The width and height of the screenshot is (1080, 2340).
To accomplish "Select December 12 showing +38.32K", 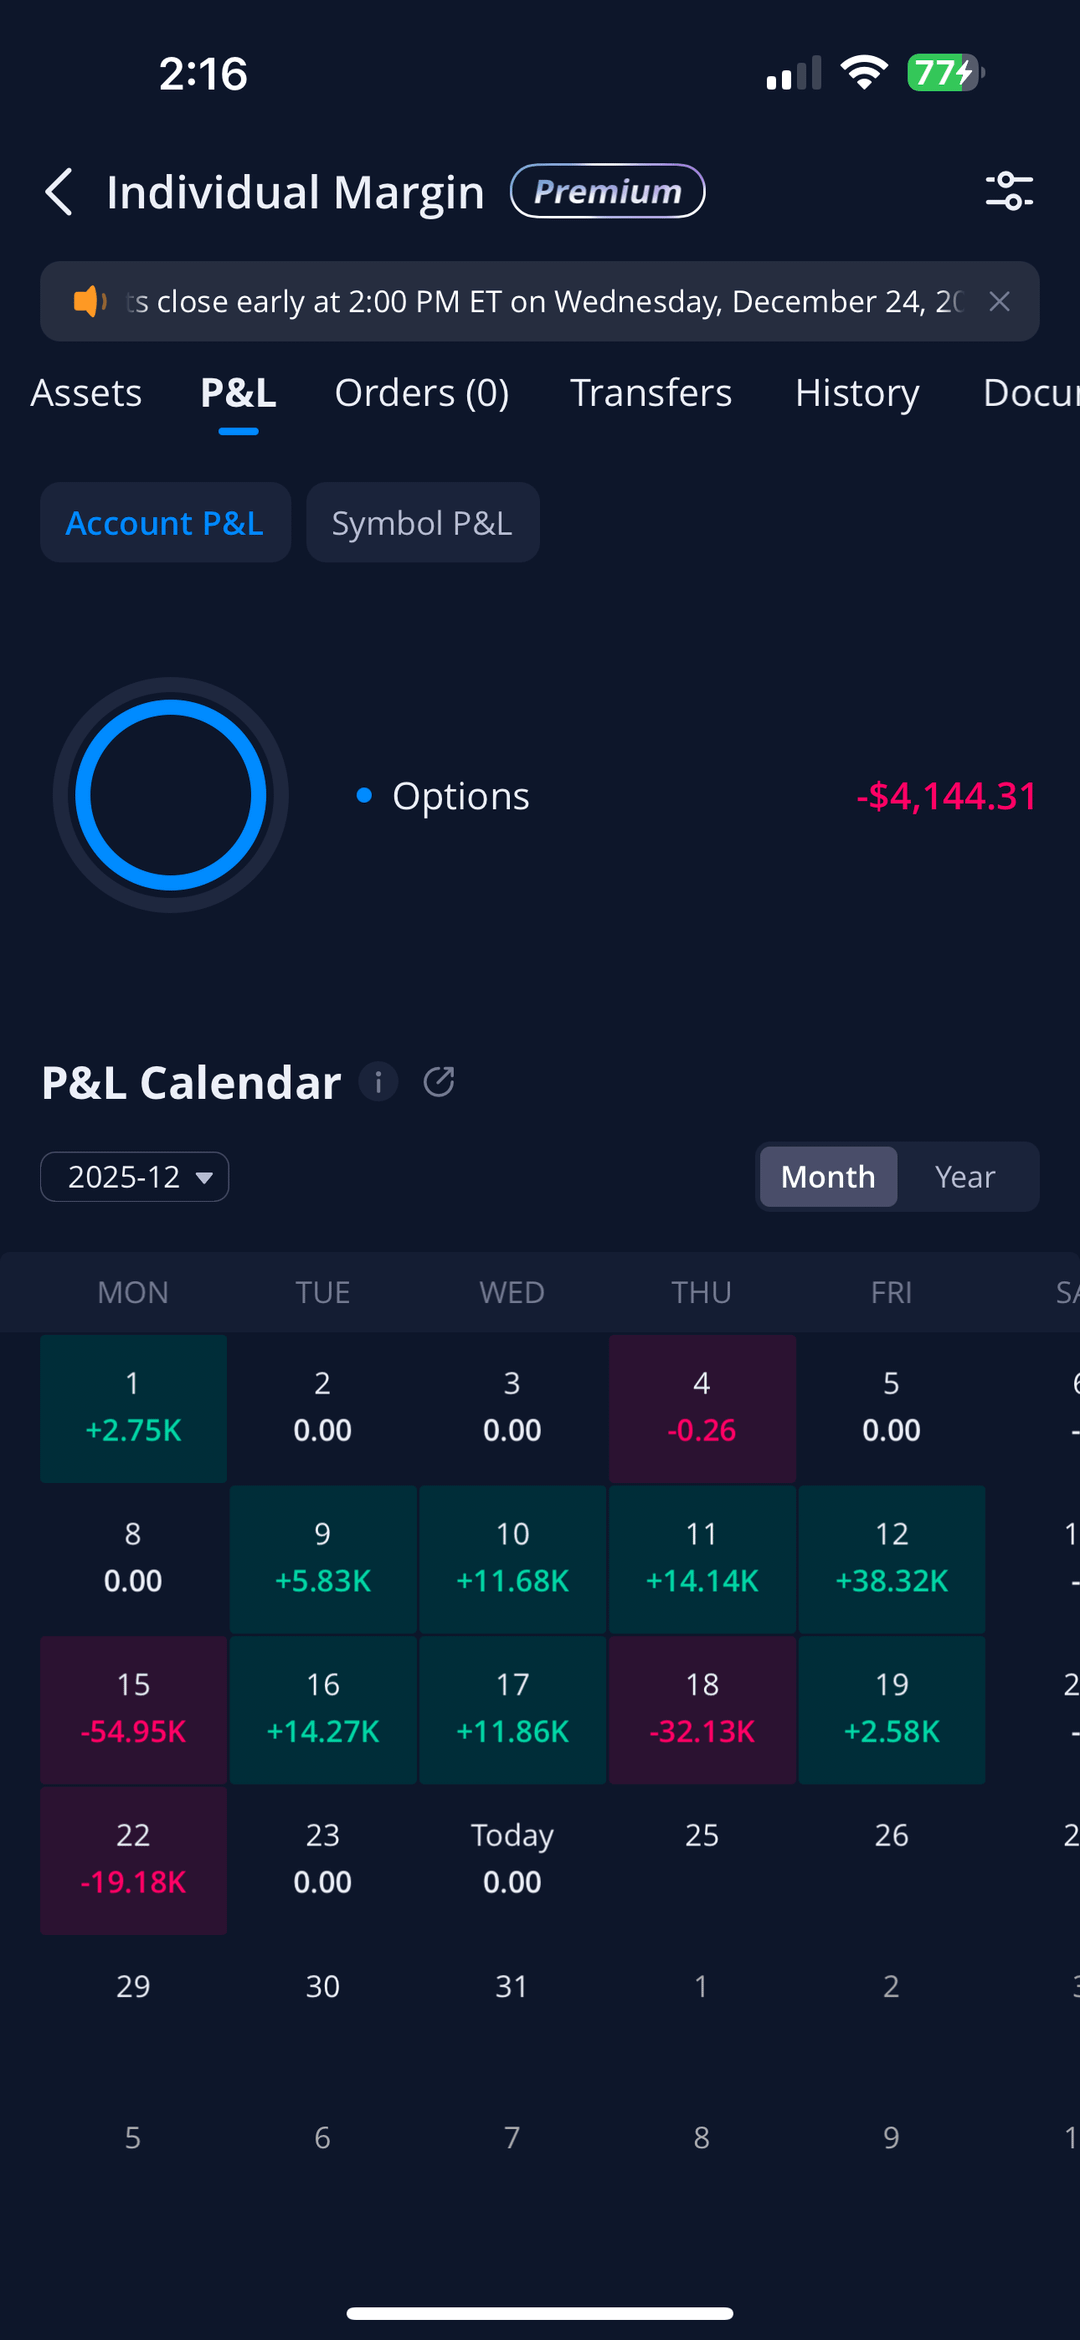I will click(x=892, y=1558).
